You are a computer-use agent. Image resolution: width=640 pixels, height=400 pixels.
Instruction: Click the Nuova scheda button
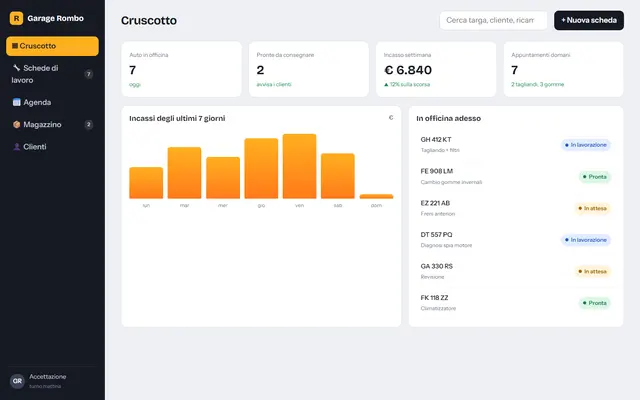coord(589,20)
